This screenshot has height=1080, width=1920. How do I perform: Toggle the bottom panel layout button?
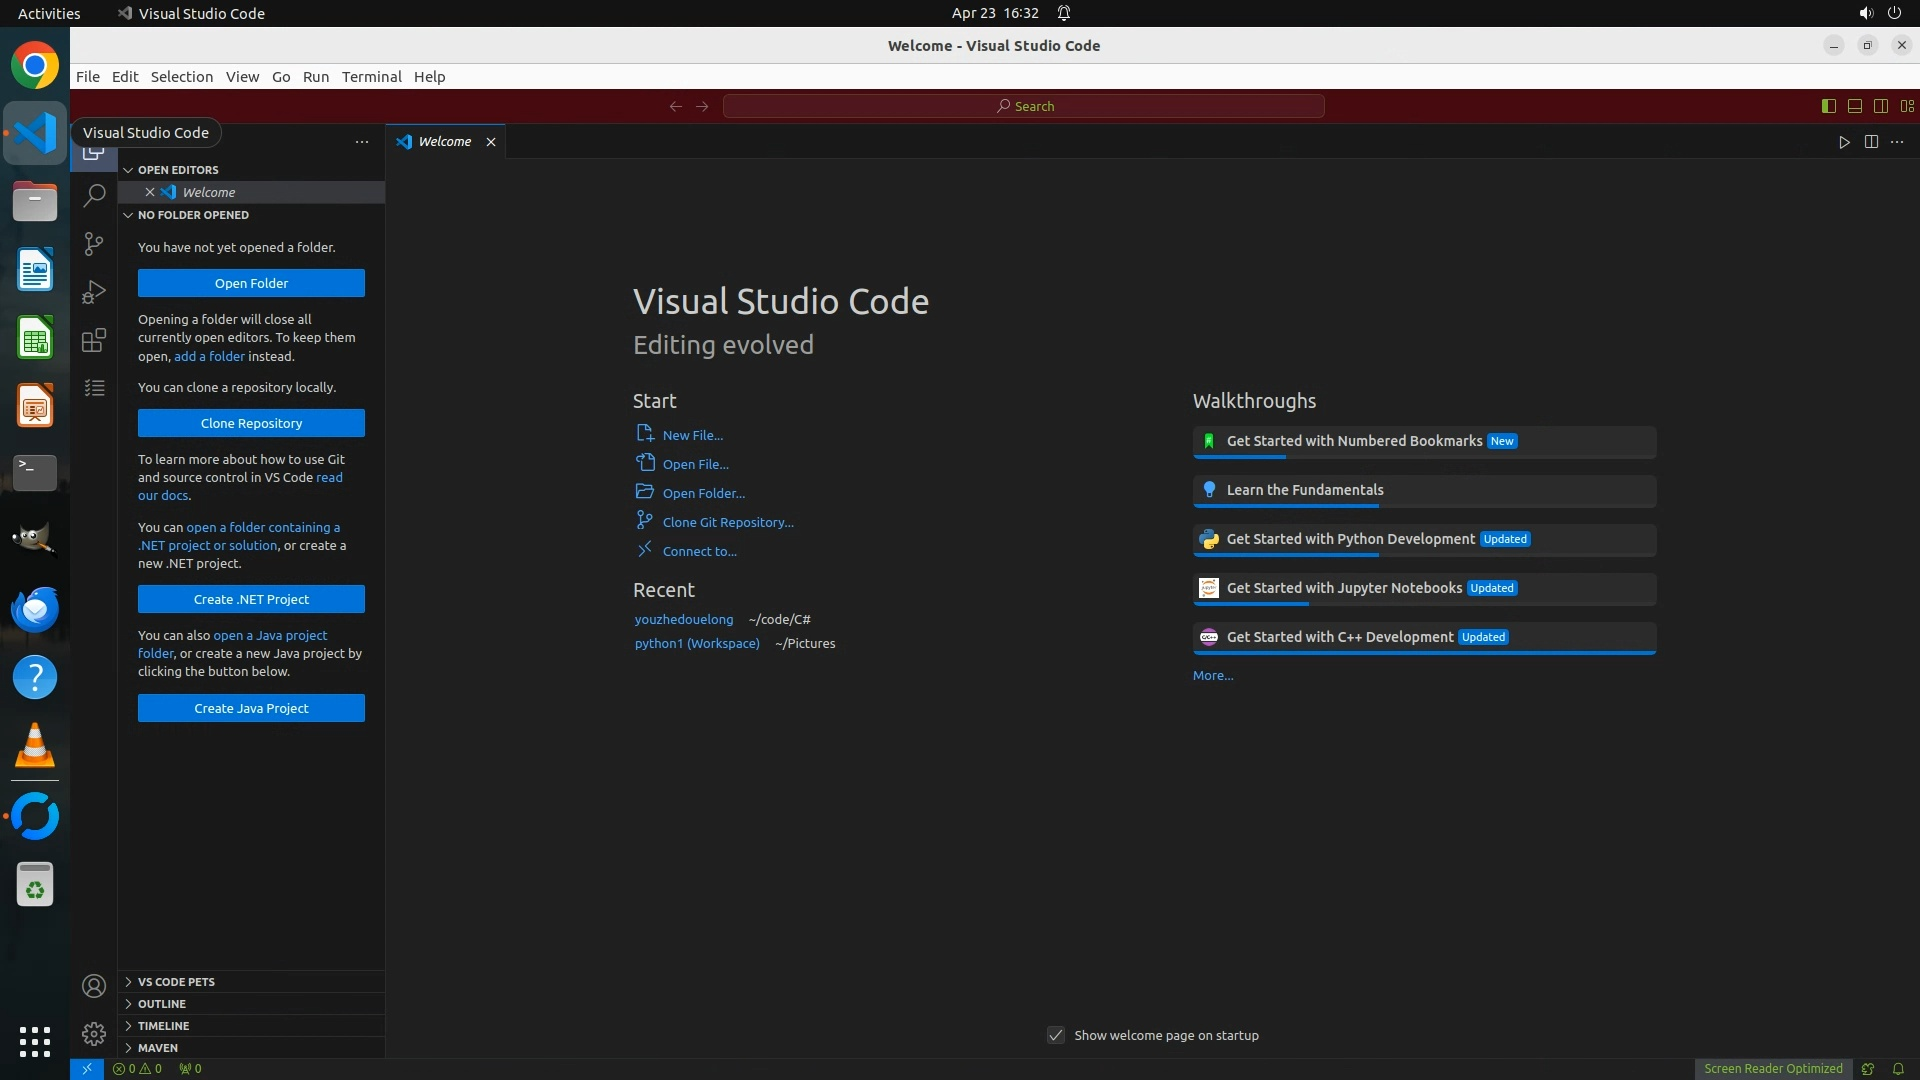1854,106
